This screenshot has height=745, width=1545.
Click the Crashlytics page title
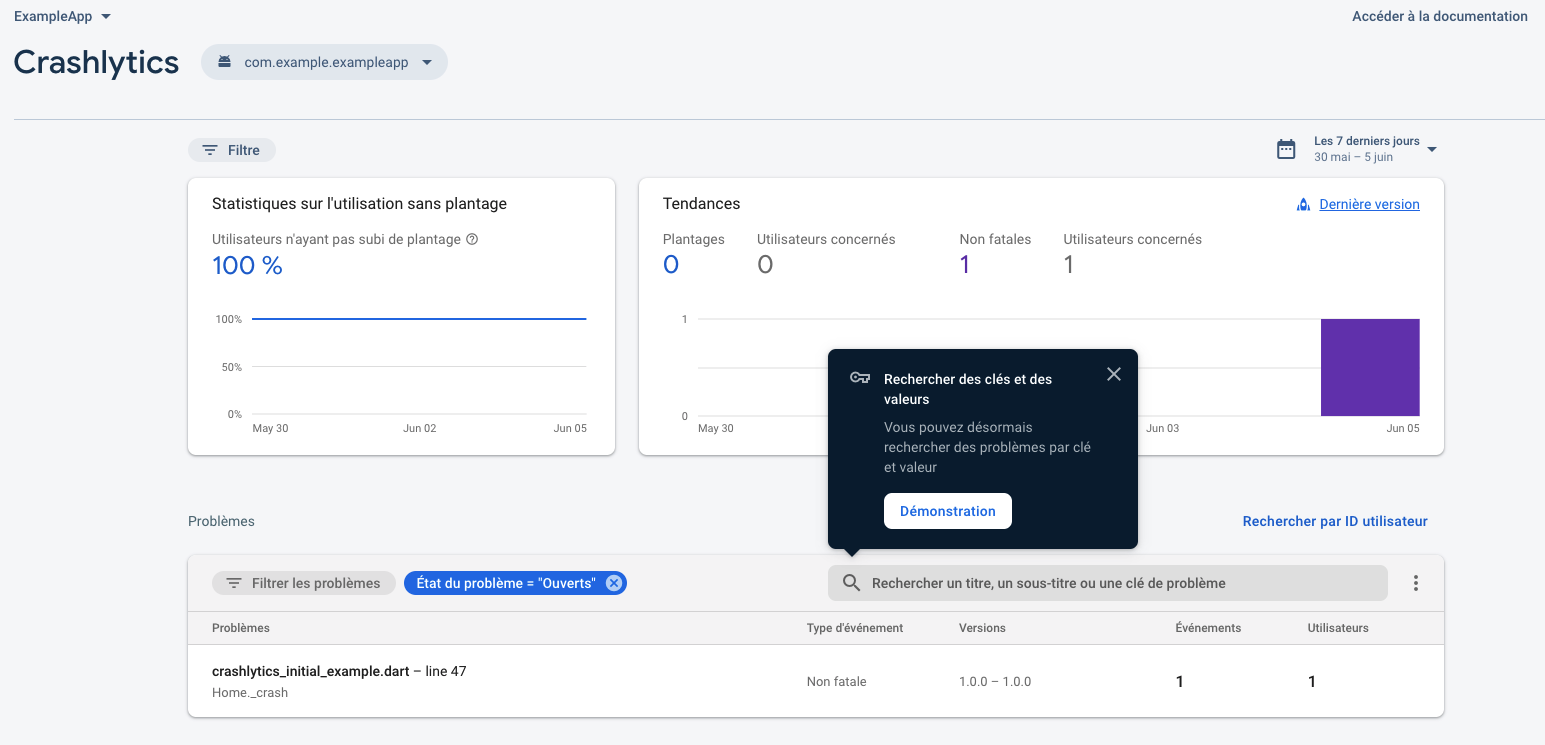pyautogui.click(x=96, y=62)
